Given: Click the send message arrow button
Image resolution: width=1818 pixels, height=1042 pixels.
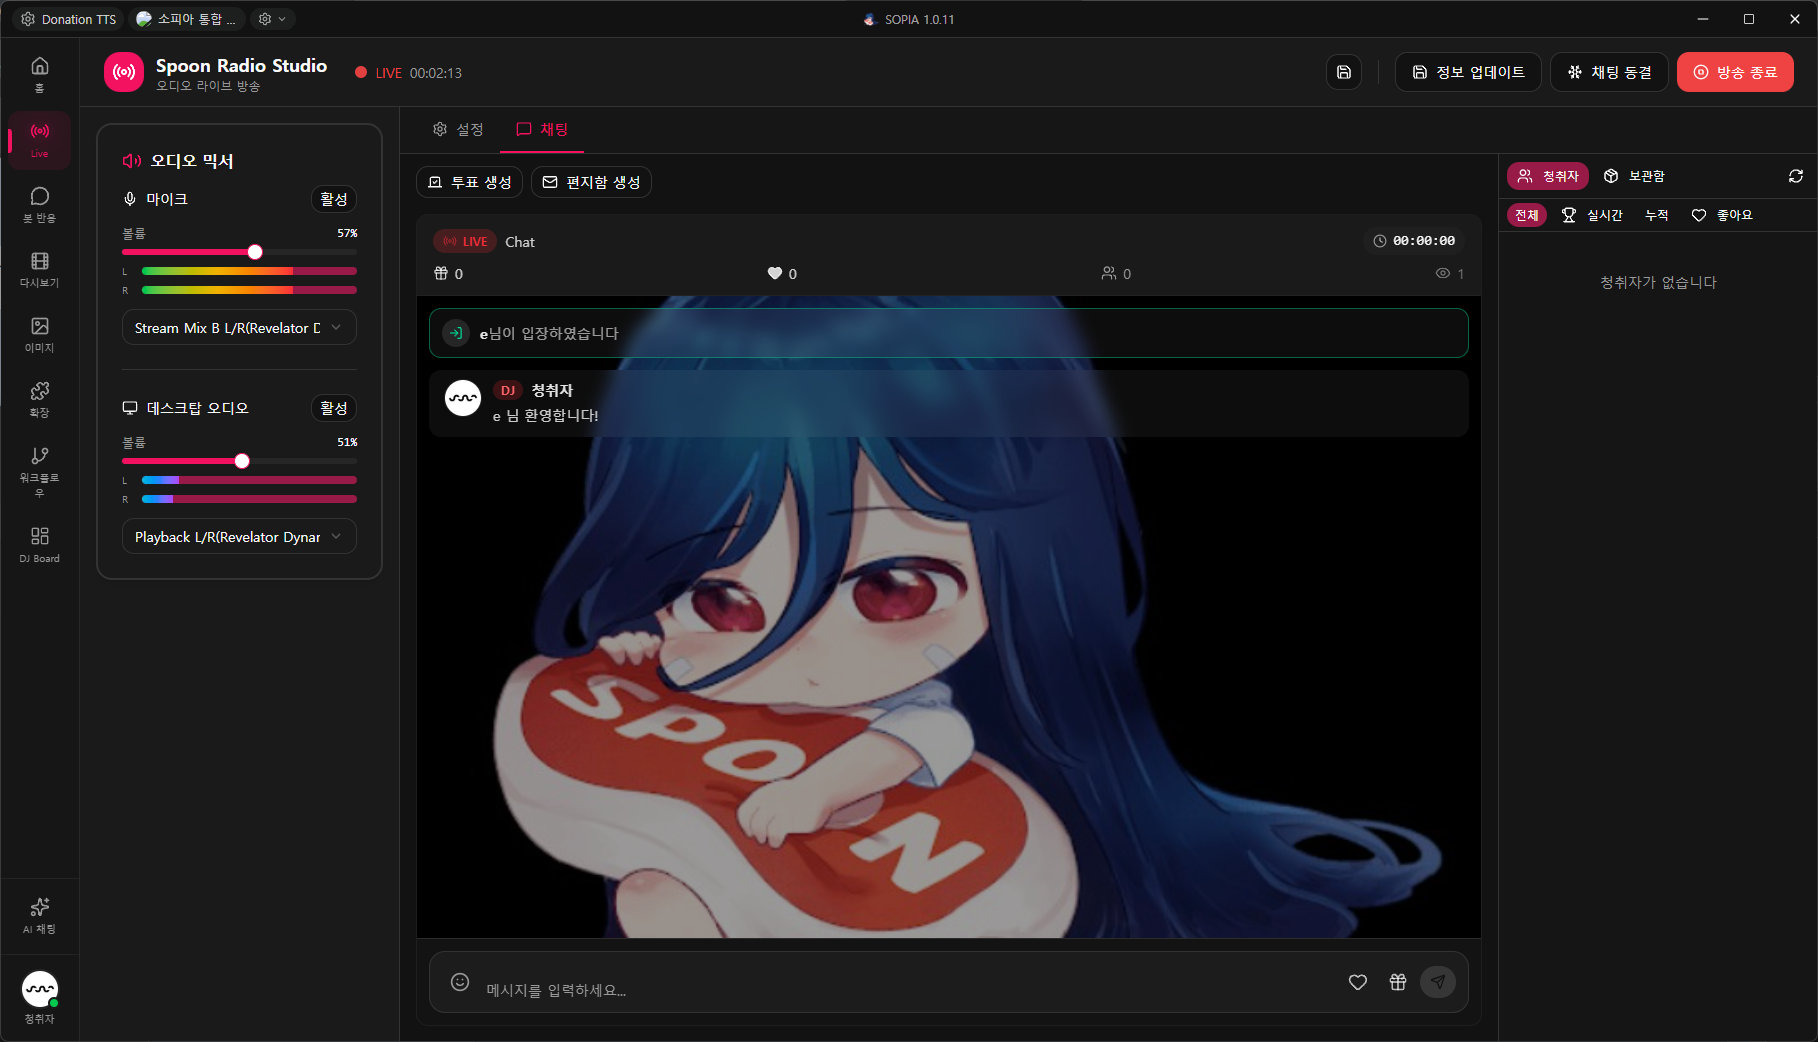Looking at the screenshot, I should click(x=1437, y=982).
